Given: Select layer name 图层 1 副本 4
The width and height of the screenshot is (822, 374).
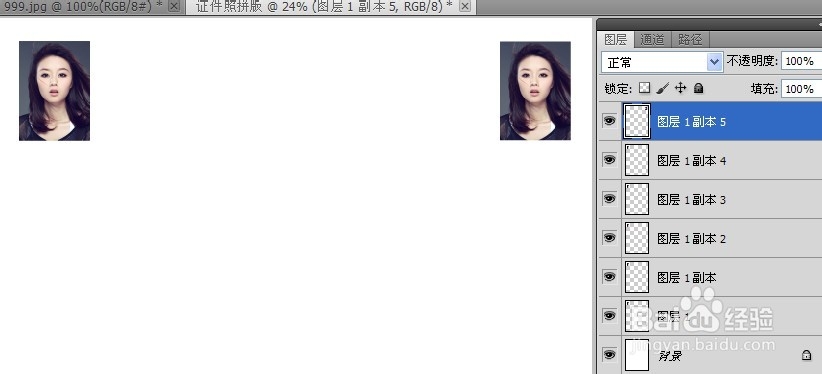Looking at the screenshot, I should [x=691, y=161].
